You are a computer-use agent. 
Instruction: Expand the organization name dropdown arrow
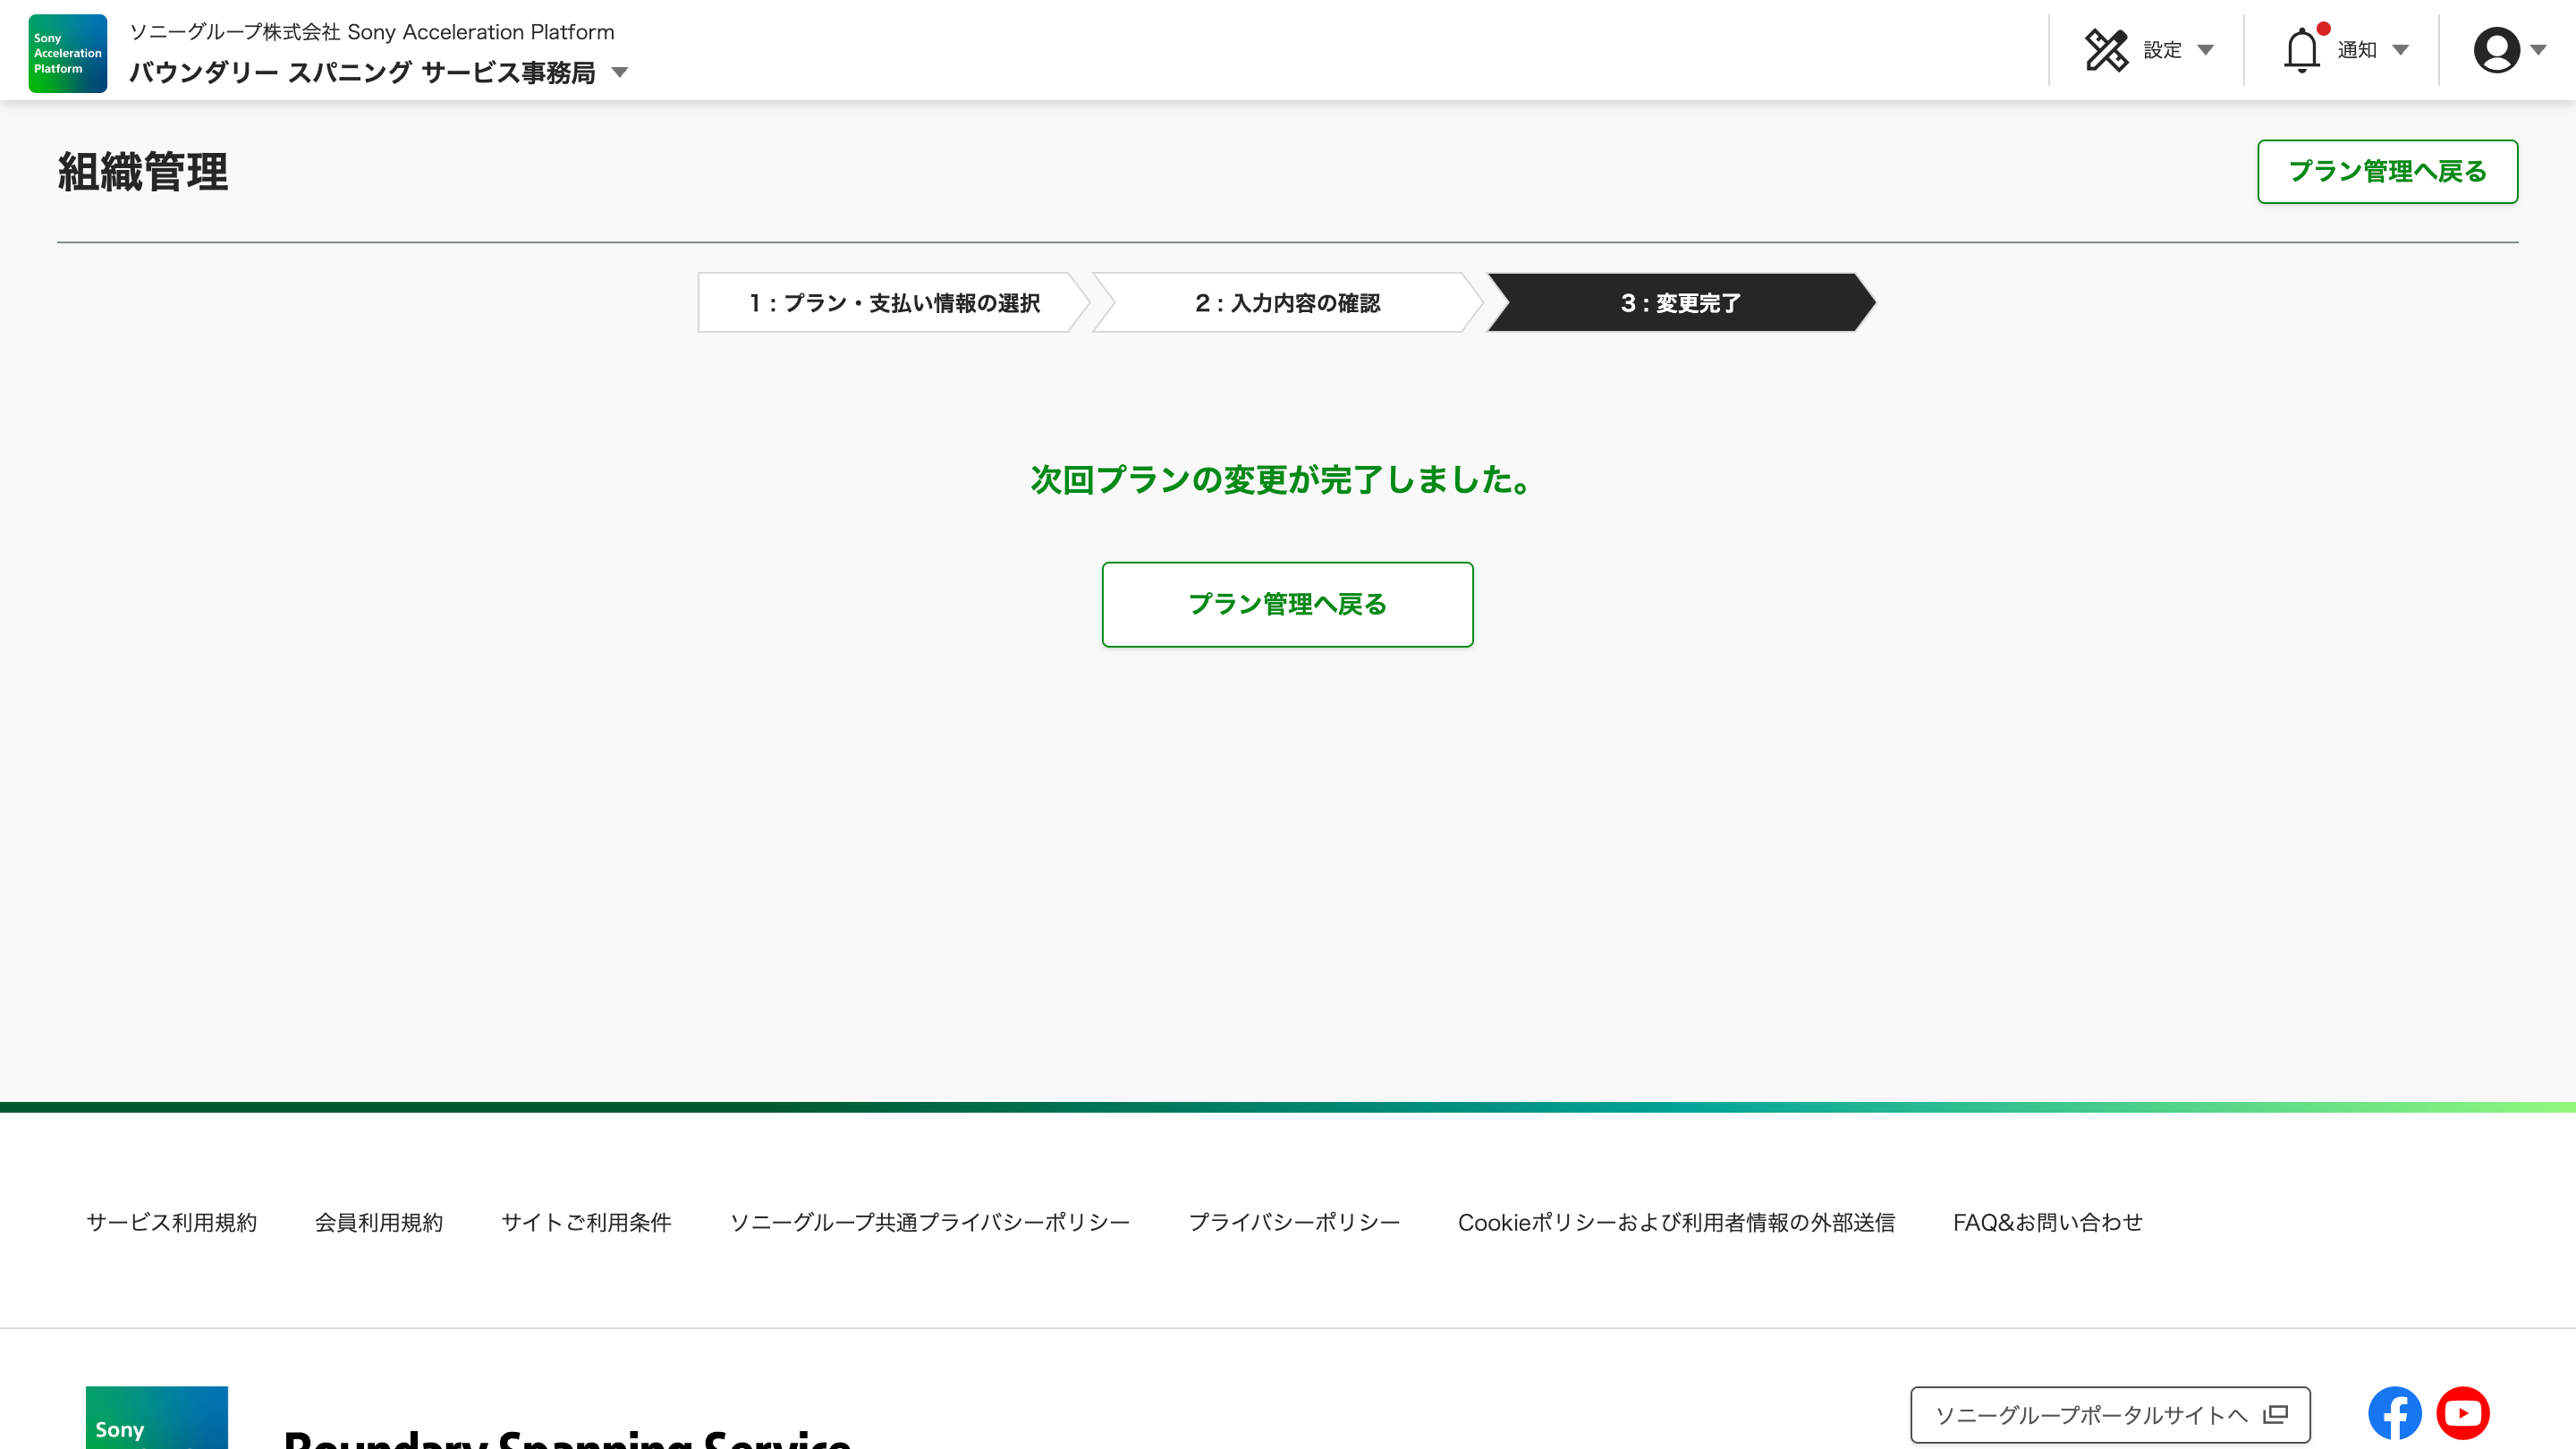(x=620, y=72)
